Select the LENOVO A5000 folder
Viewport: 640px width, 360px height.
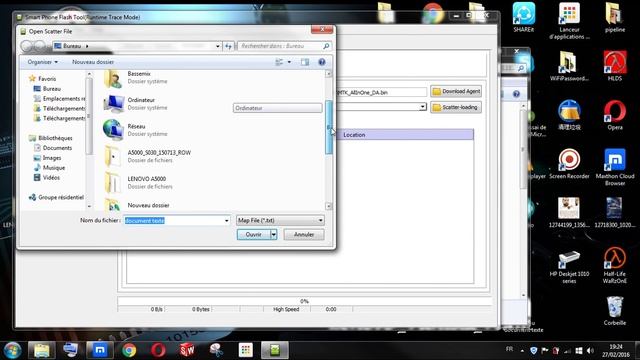pyautogui.click(x=147, y=182)
